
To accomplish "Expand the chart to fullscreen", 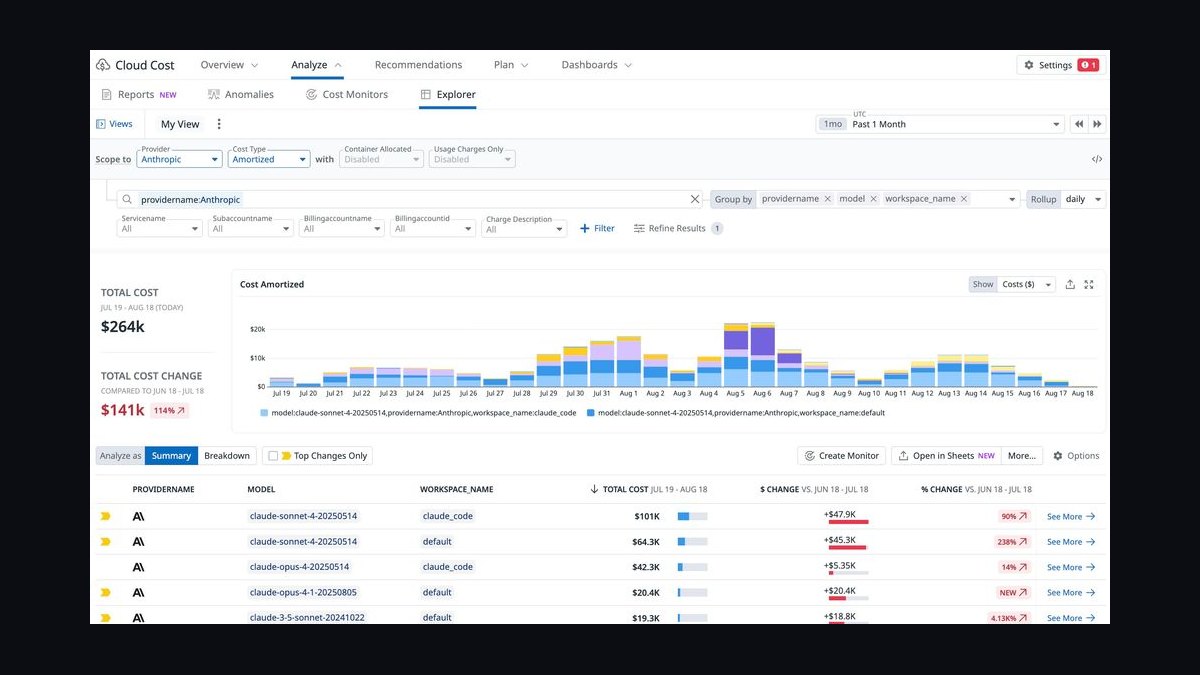I will [1089, 284].
